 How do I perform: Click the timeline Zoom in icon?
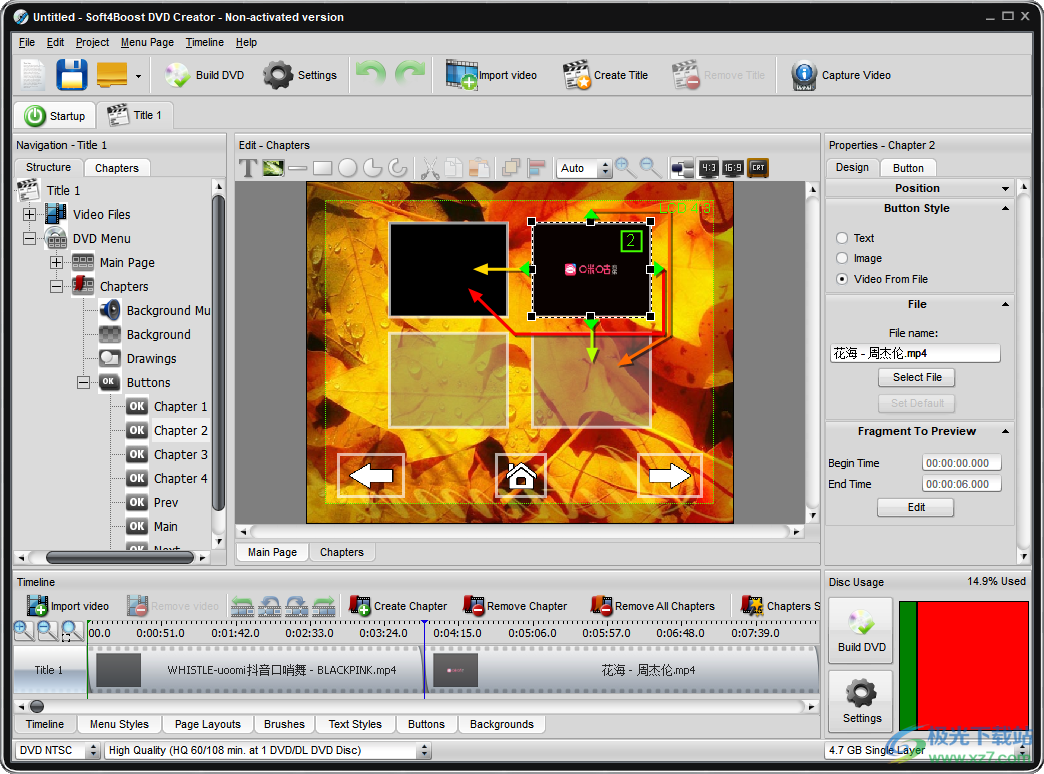coord(23,630)
